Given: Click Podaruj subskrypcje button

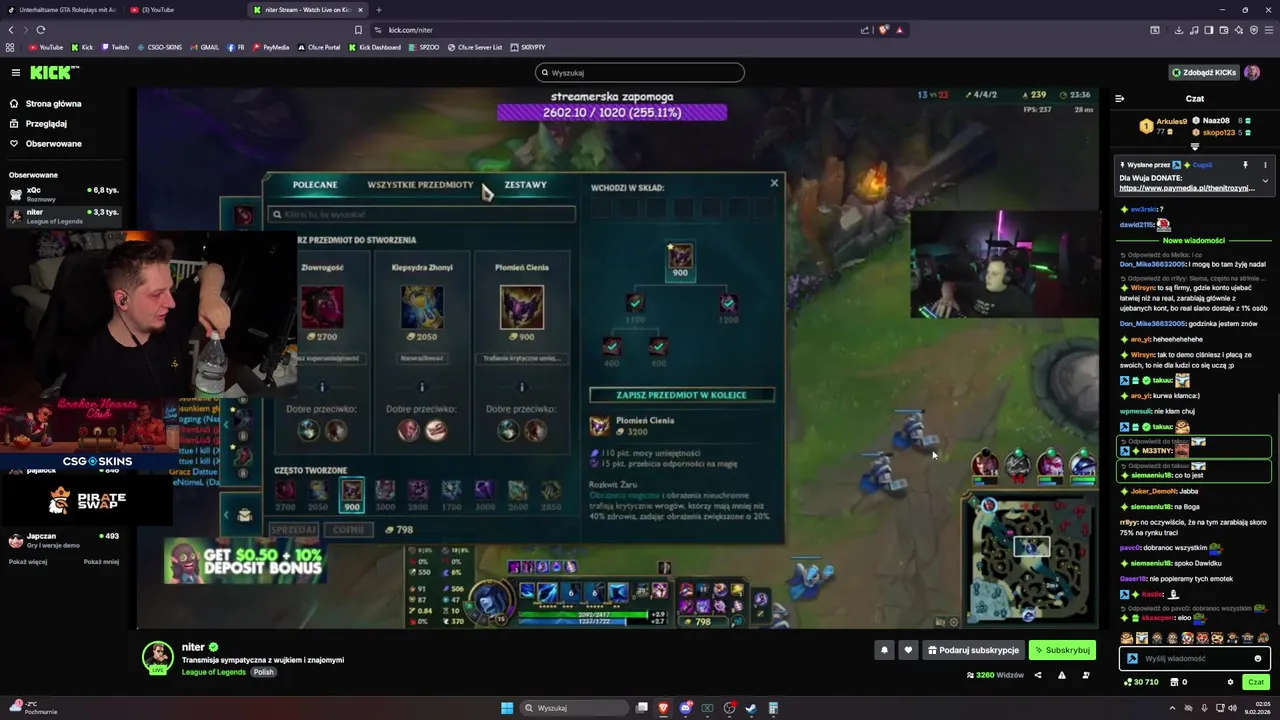Looking at the screenshot, I should point(973,650).
